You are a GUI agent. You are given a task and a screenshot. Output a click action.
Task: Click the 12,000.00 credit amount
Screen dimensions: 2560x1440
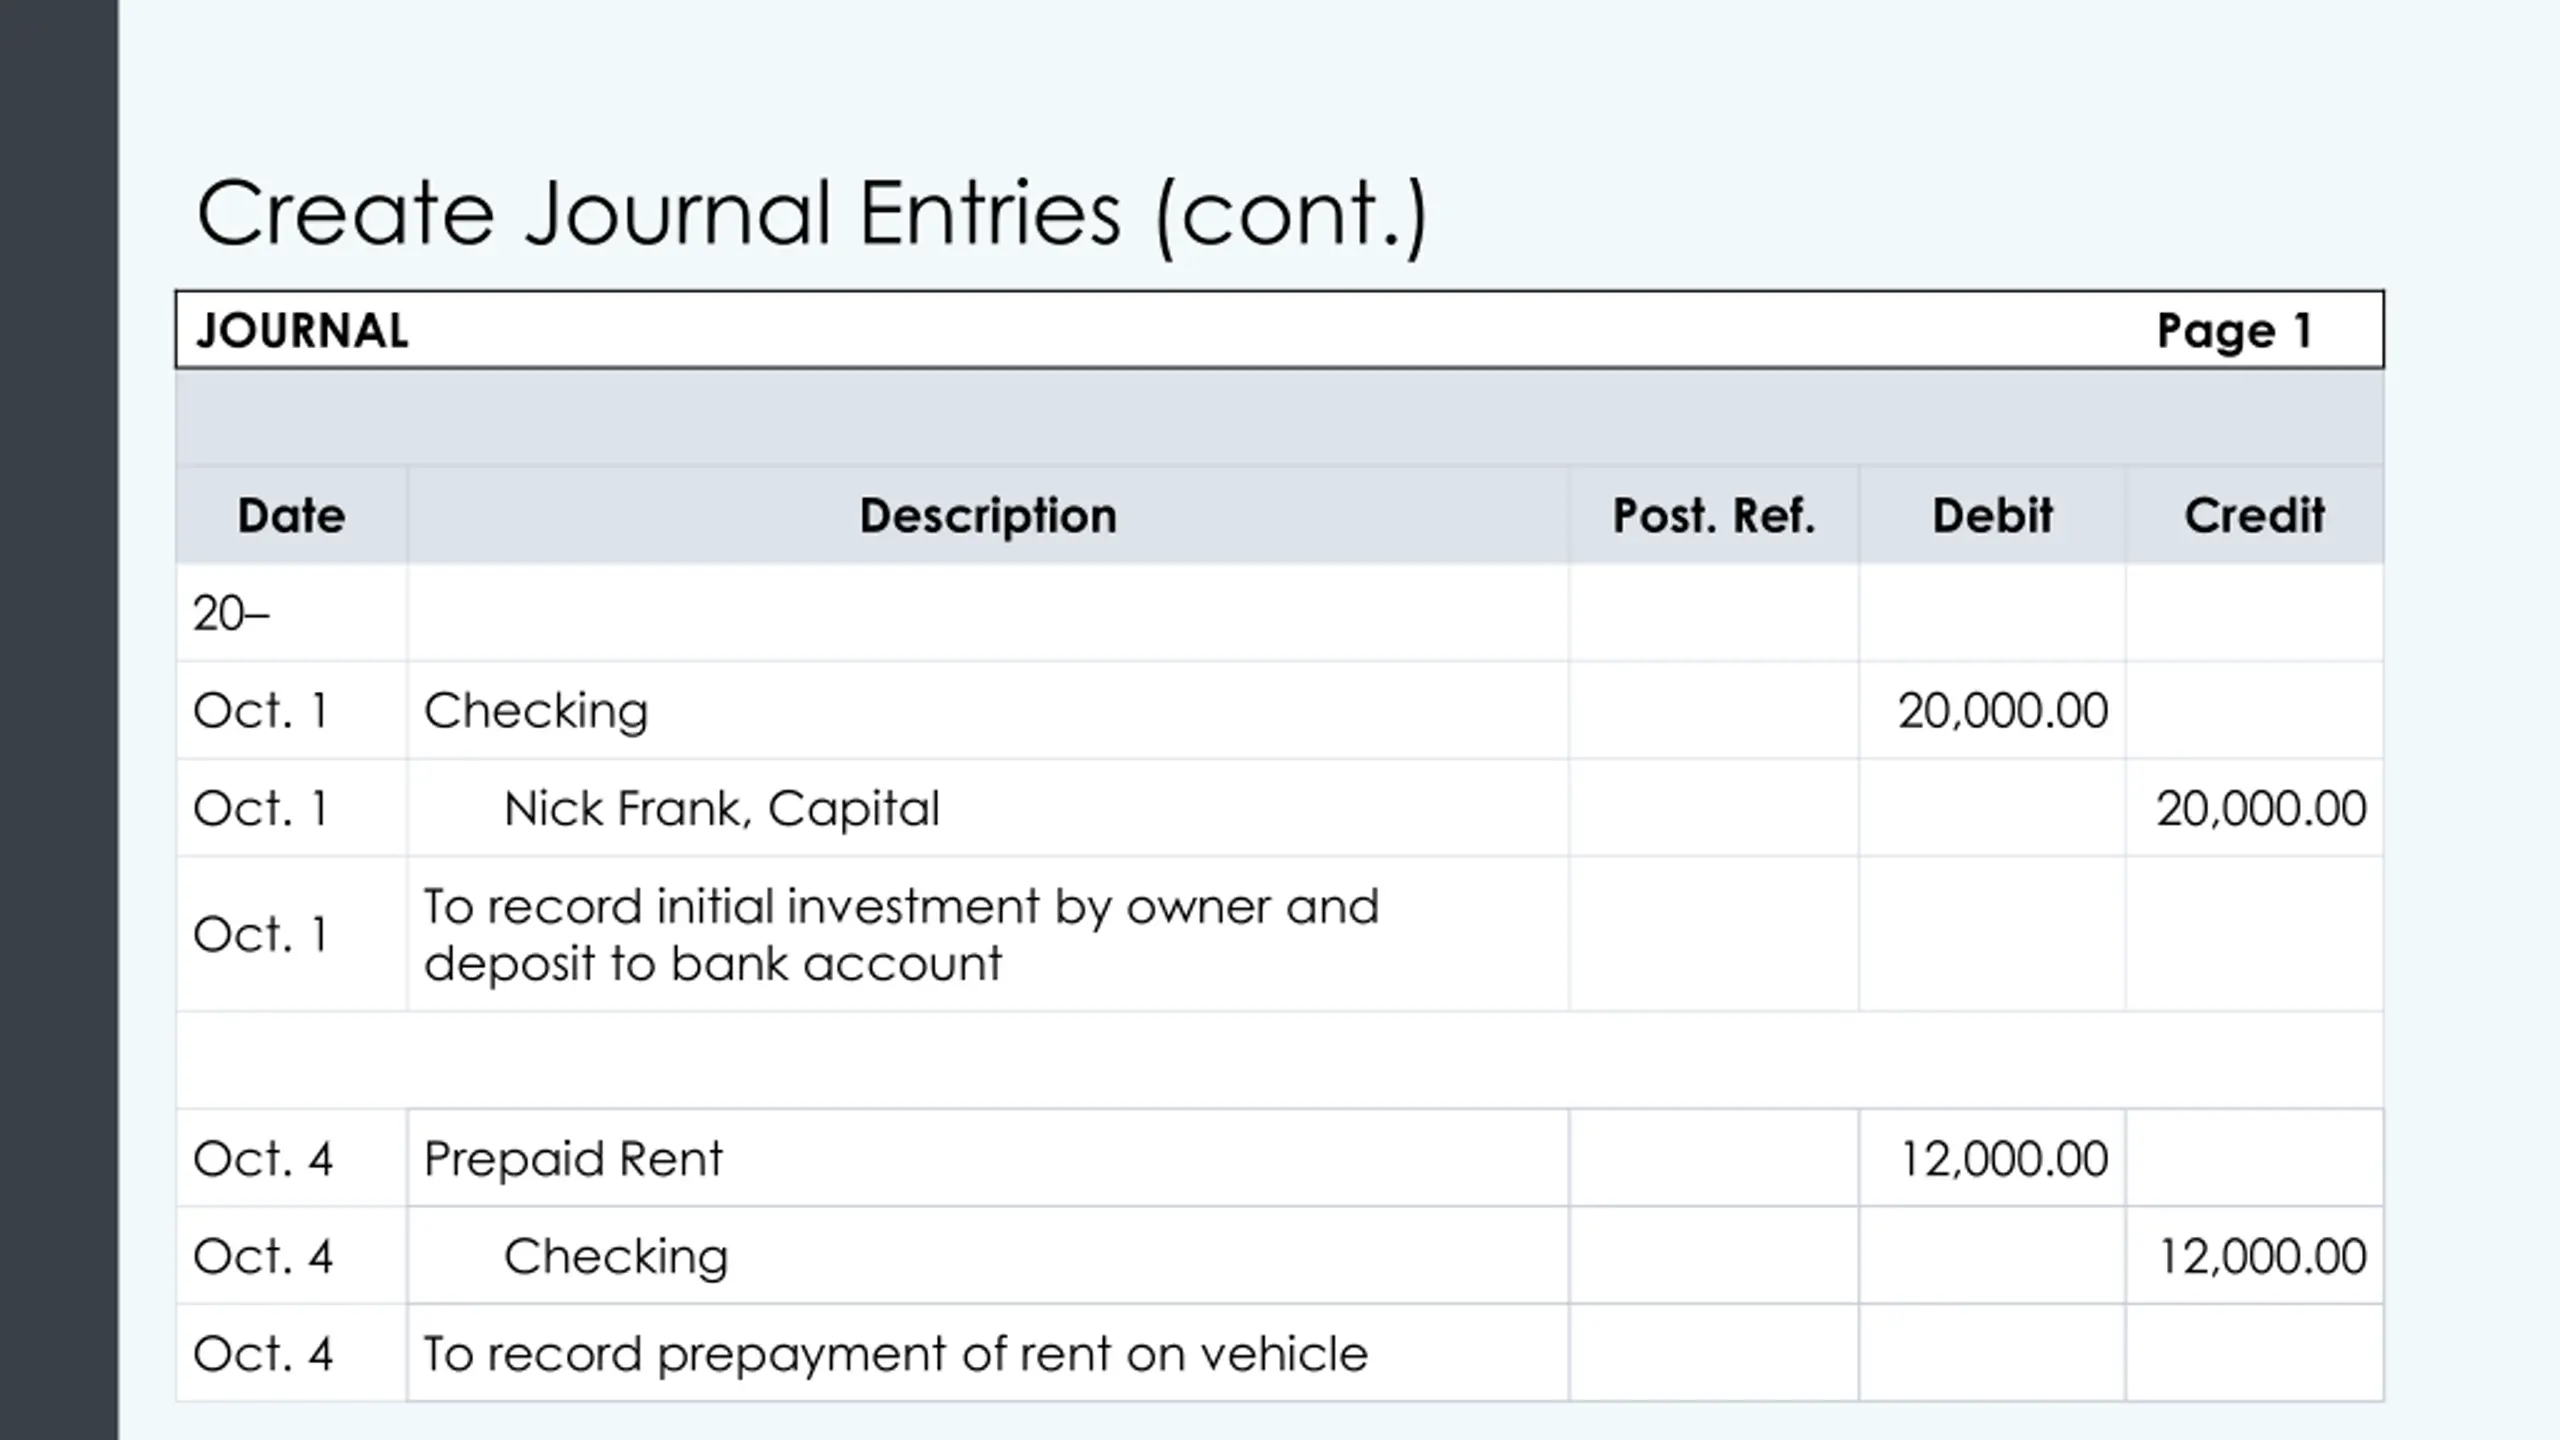pos(2262,1256)
